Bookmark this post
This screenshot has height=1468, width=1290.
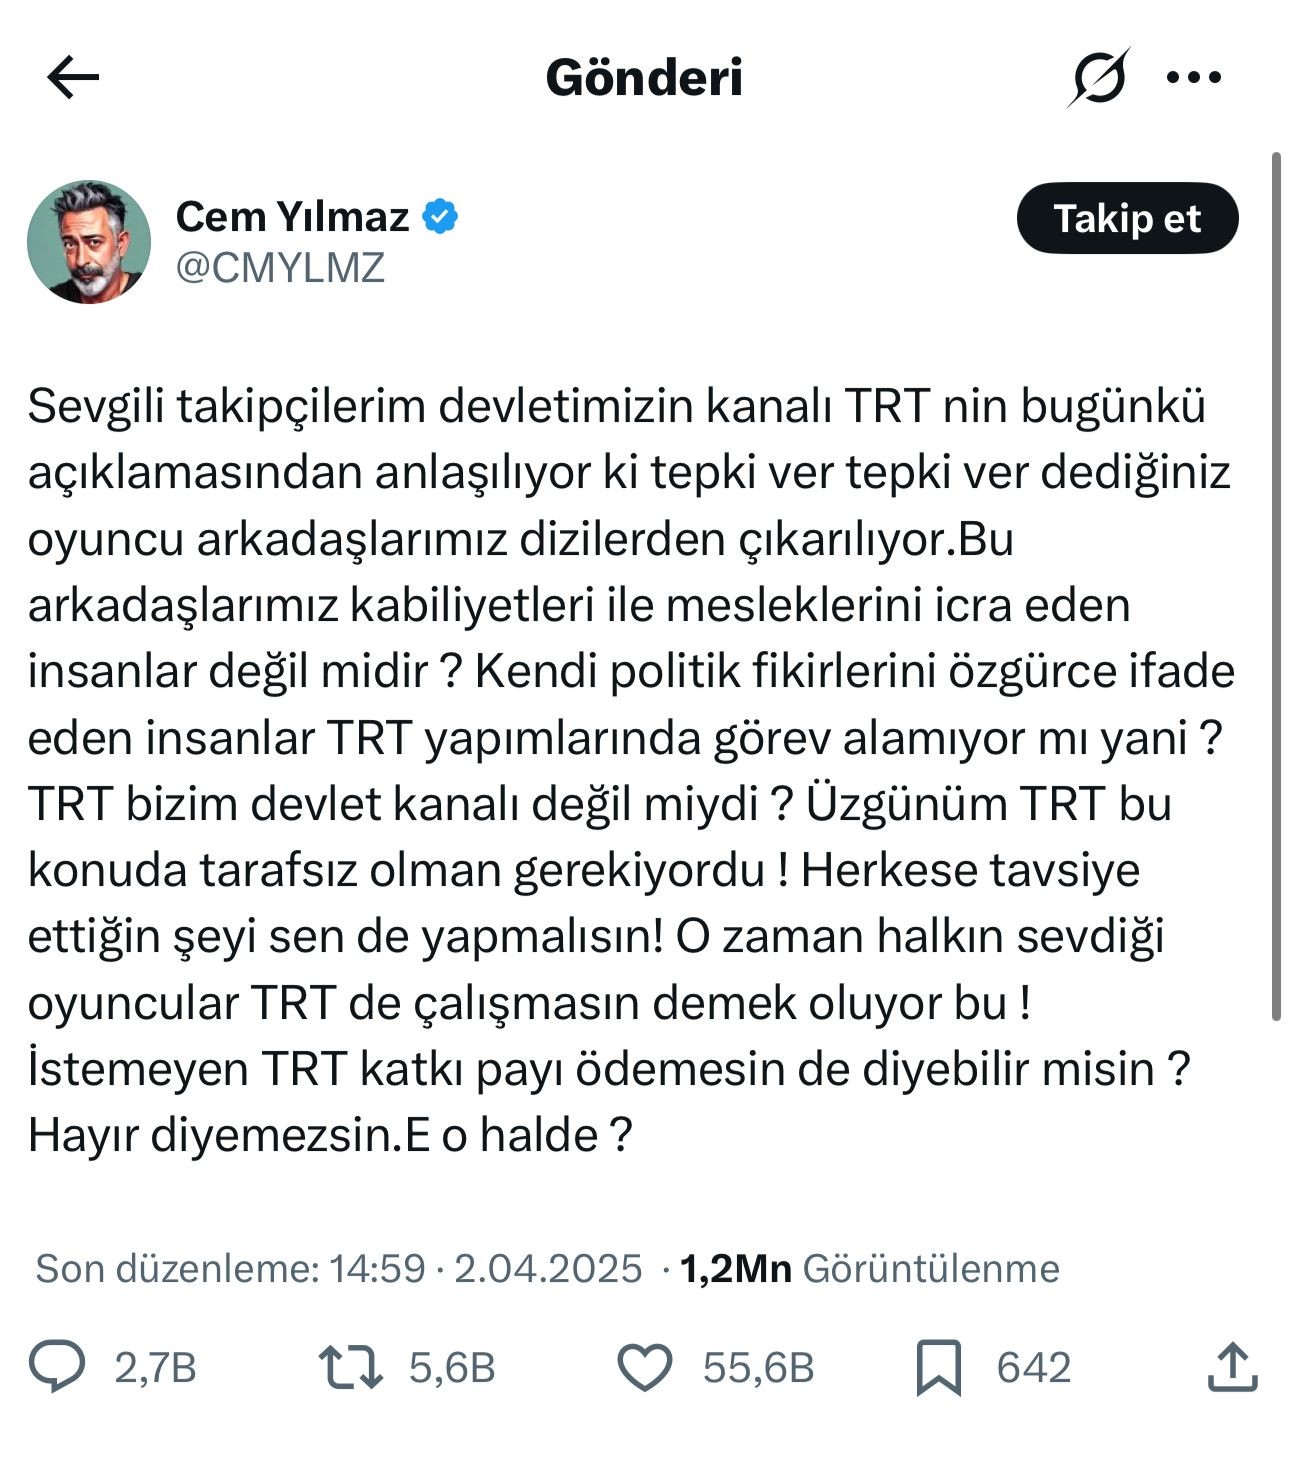938,1367
